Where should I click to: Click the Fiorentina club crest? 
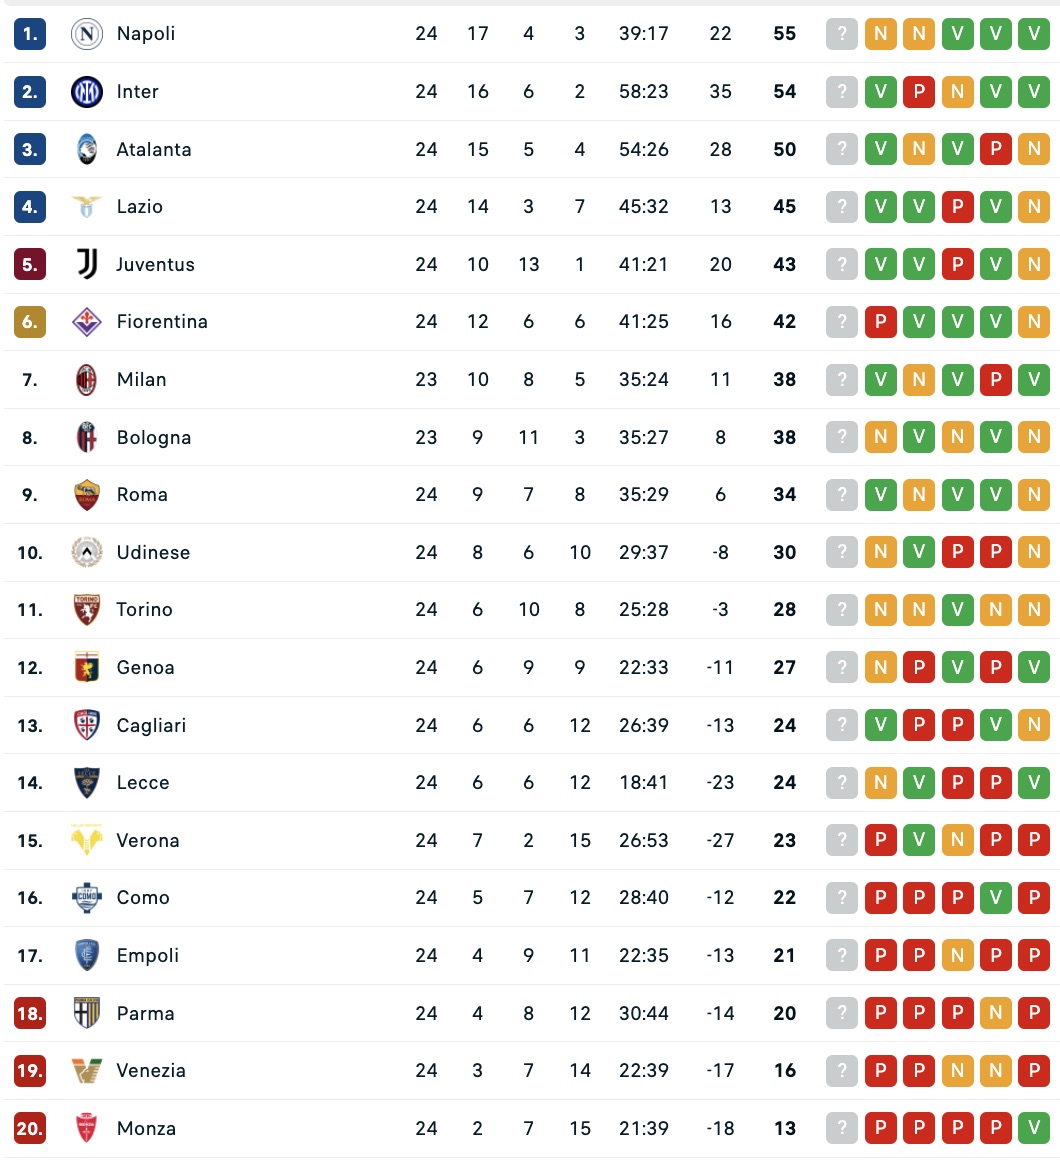[x=87, y=322]
